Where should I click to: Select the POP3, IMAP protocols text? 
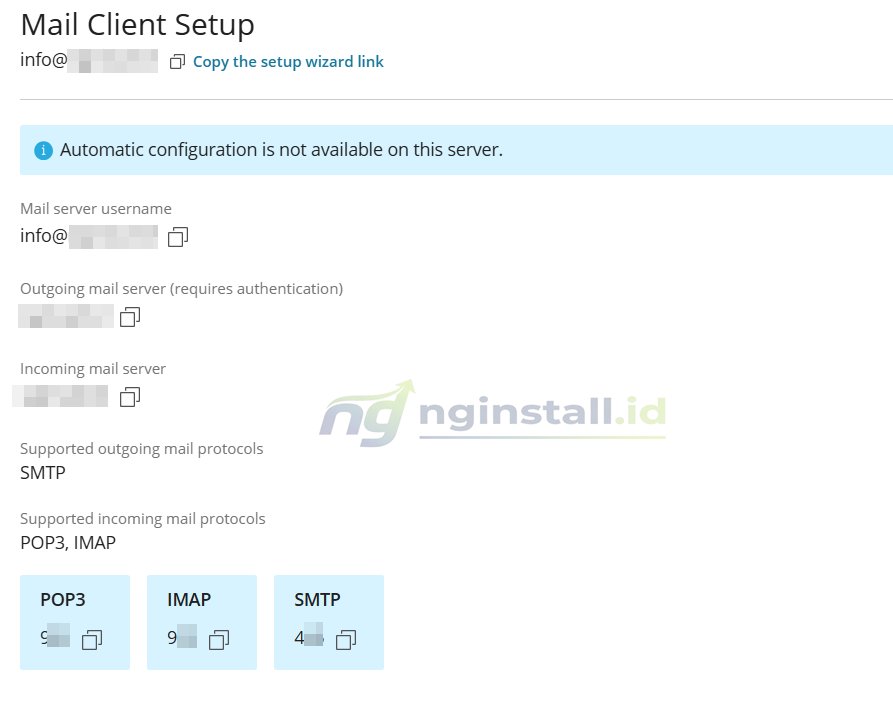pyautogui.click(x=67, y=542)
